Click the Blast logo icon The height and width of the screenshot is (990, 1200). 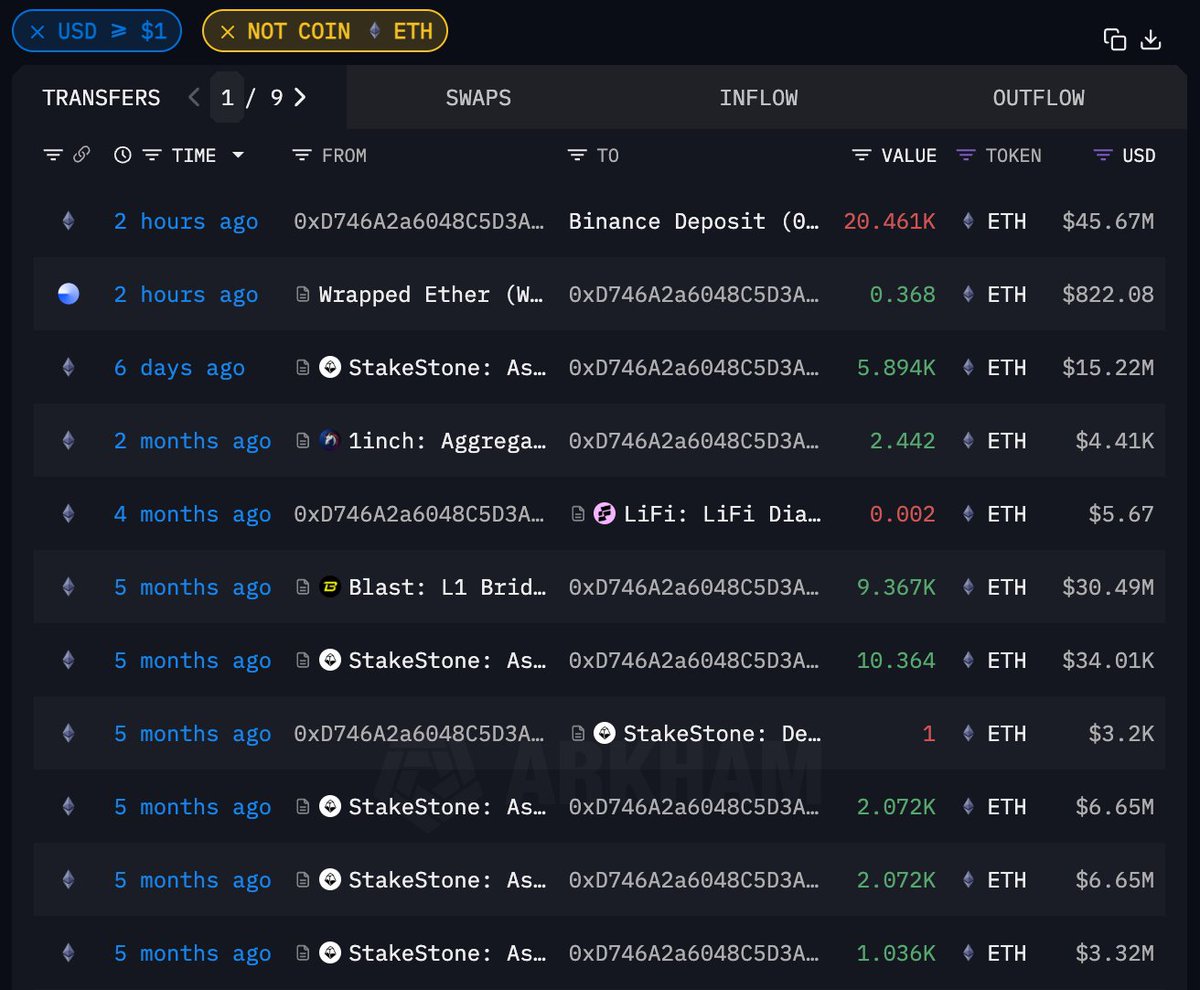click(330, 587)
